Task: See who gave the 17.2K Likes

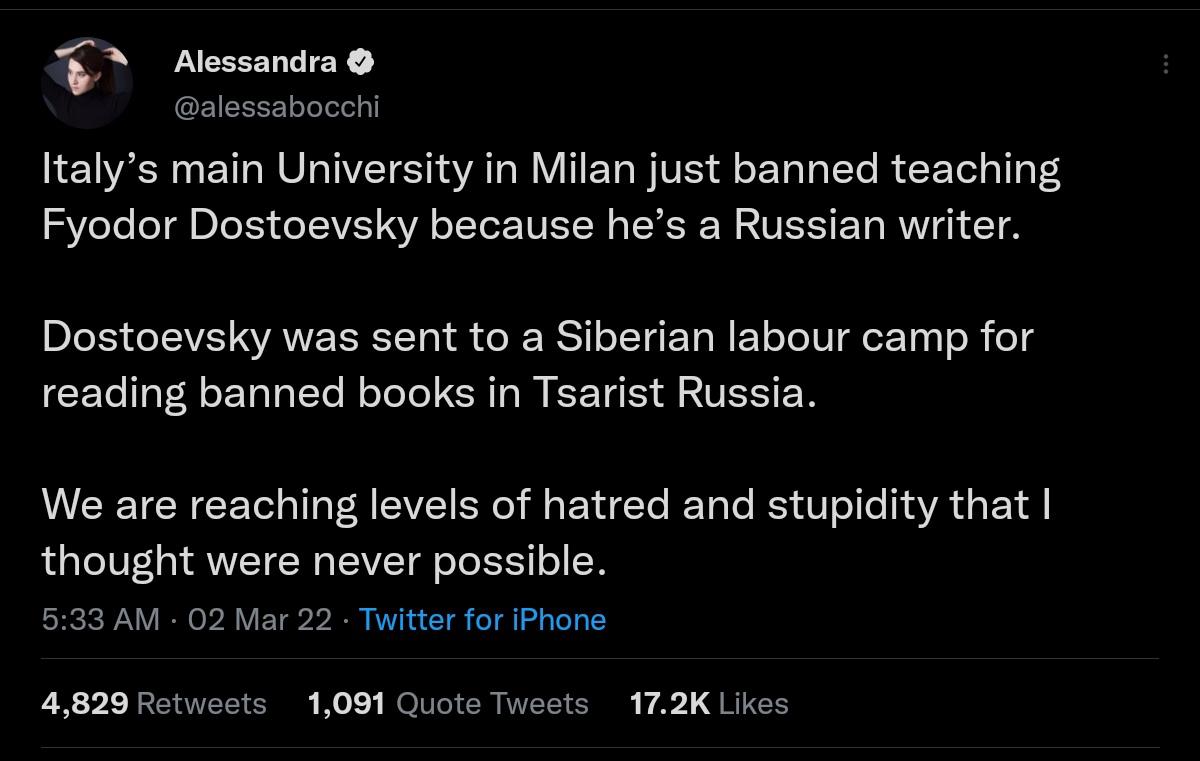Action: point(709,704)
